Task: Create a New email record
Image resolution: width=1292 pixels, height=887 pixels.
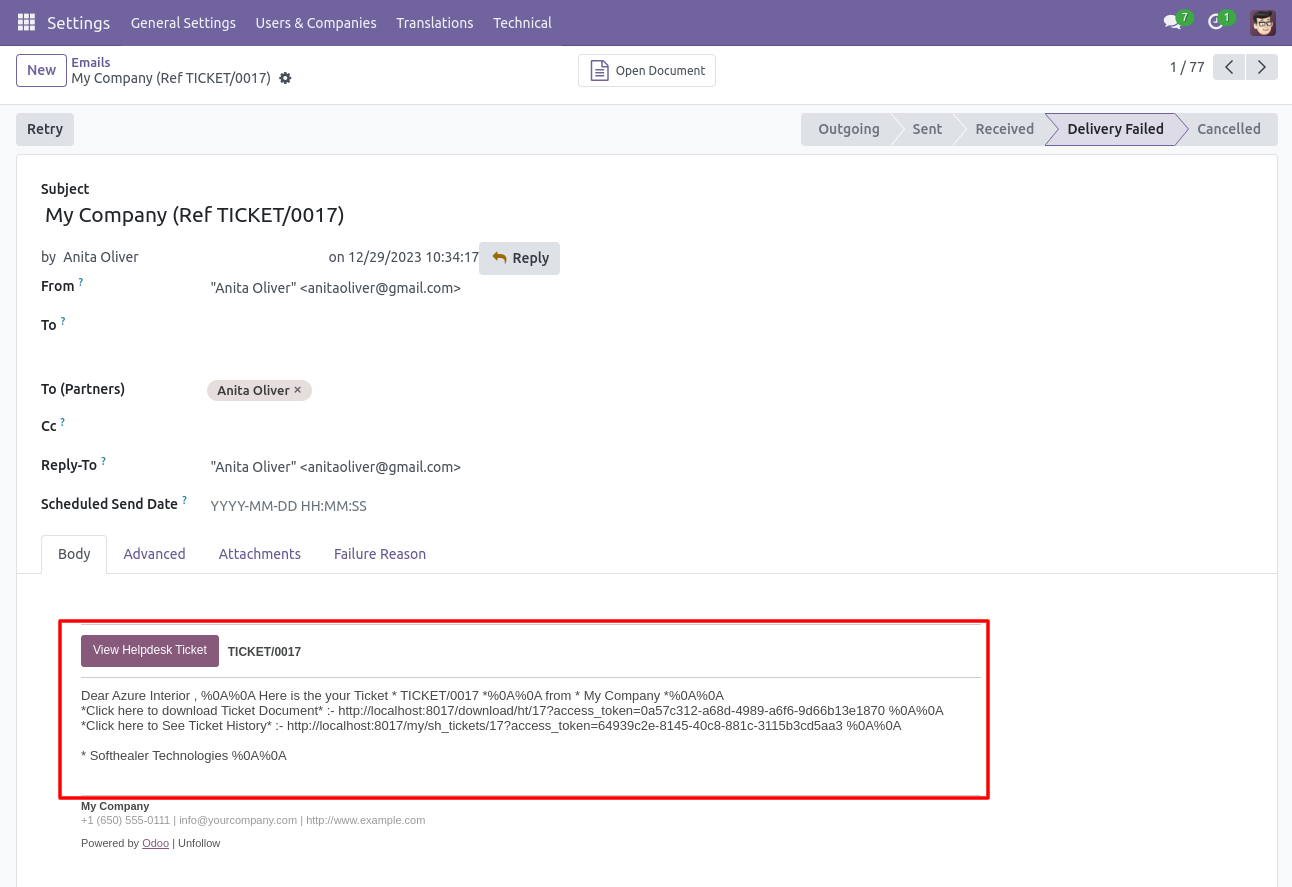Action: coord(41,70)
